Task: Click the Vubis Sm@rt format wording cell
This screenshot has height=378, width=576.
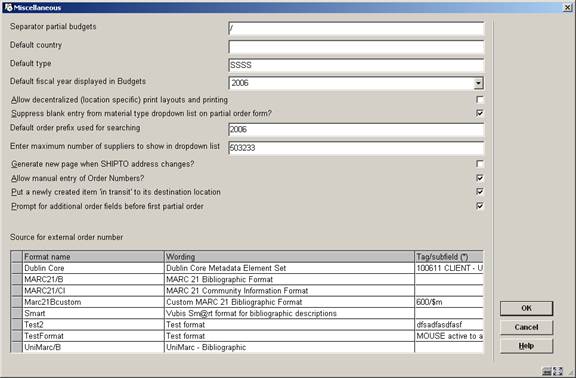Action: [x=289, y=313]
